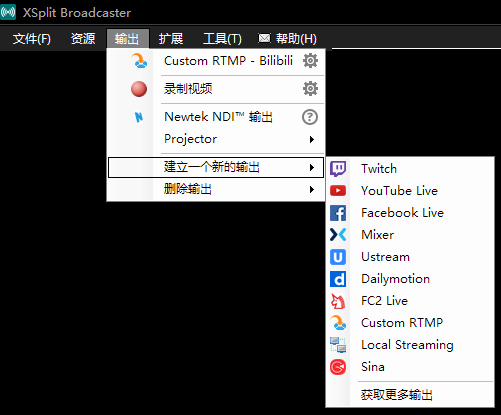The image size is (501, 415).
Task: Open the 扩展 menu
Action: tap(171, 39)
